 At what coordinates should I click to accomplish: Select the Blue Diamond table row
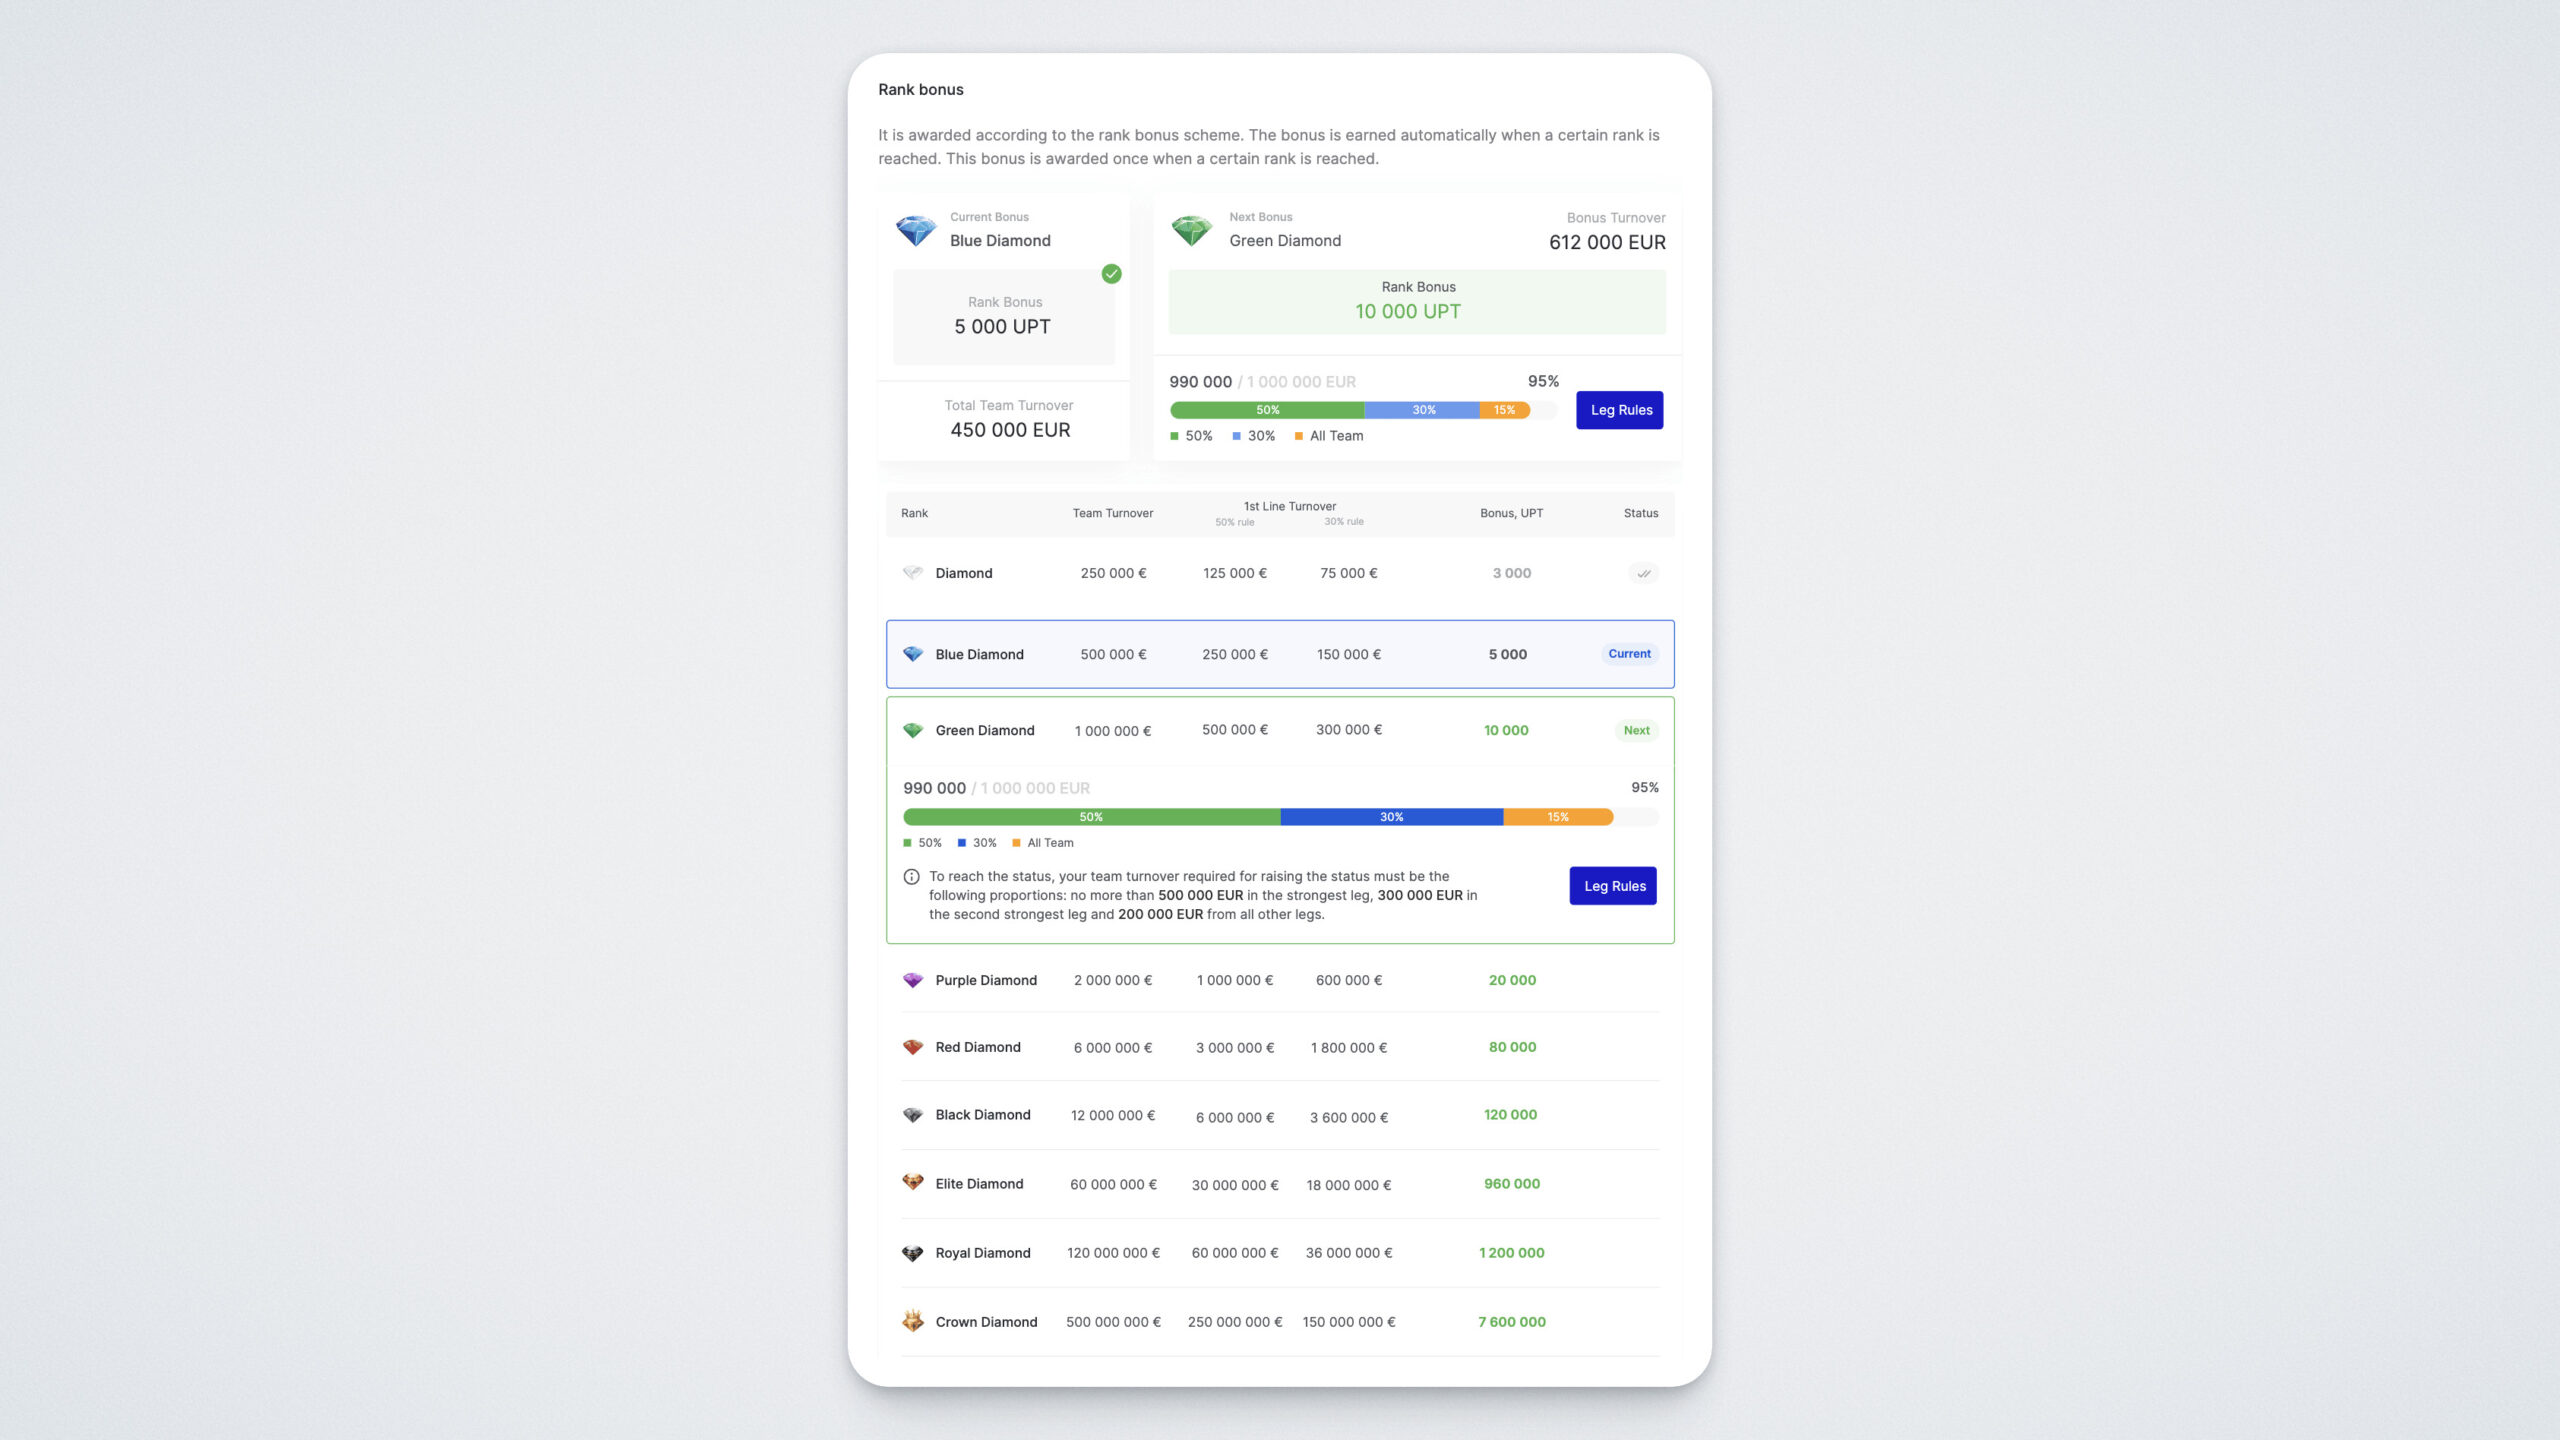(1280, 654)
